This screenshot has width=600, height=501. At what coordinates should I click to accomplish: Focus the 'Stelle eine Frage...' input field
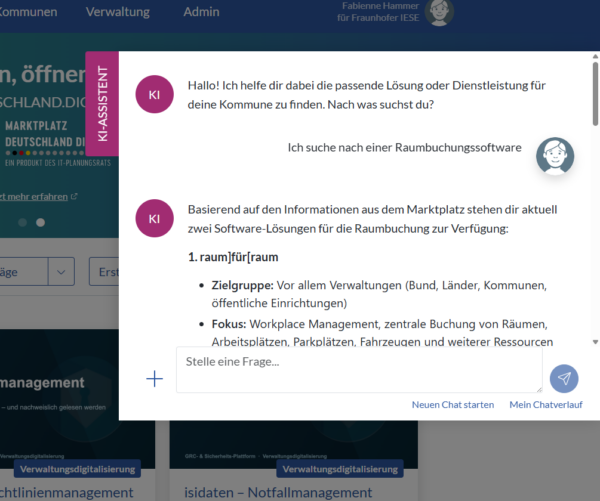coord(359,370)
